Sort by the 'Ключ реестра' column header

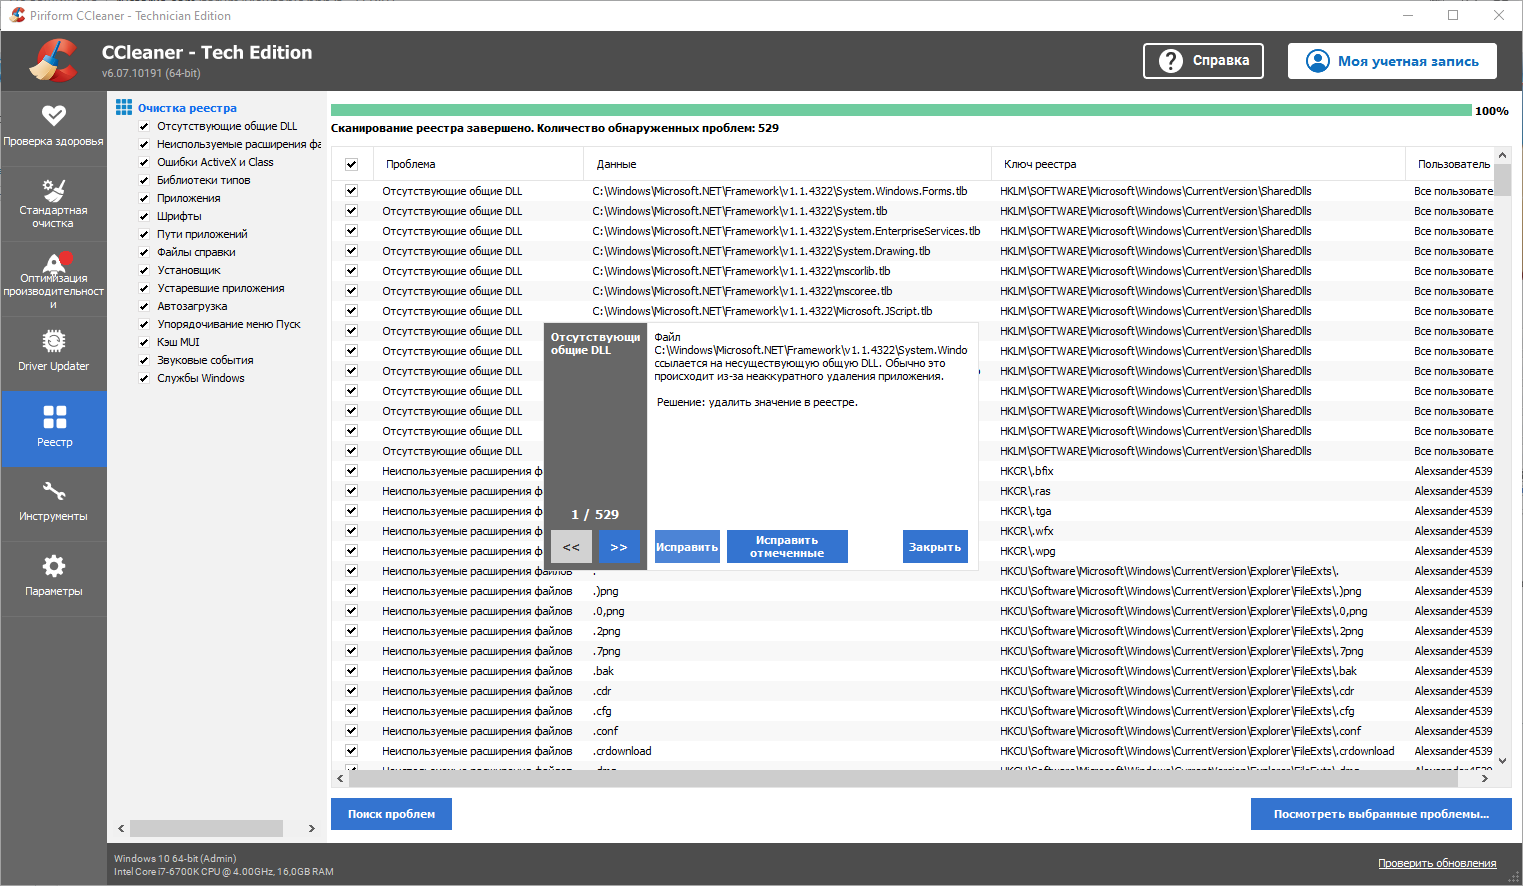coord(1040,164)
